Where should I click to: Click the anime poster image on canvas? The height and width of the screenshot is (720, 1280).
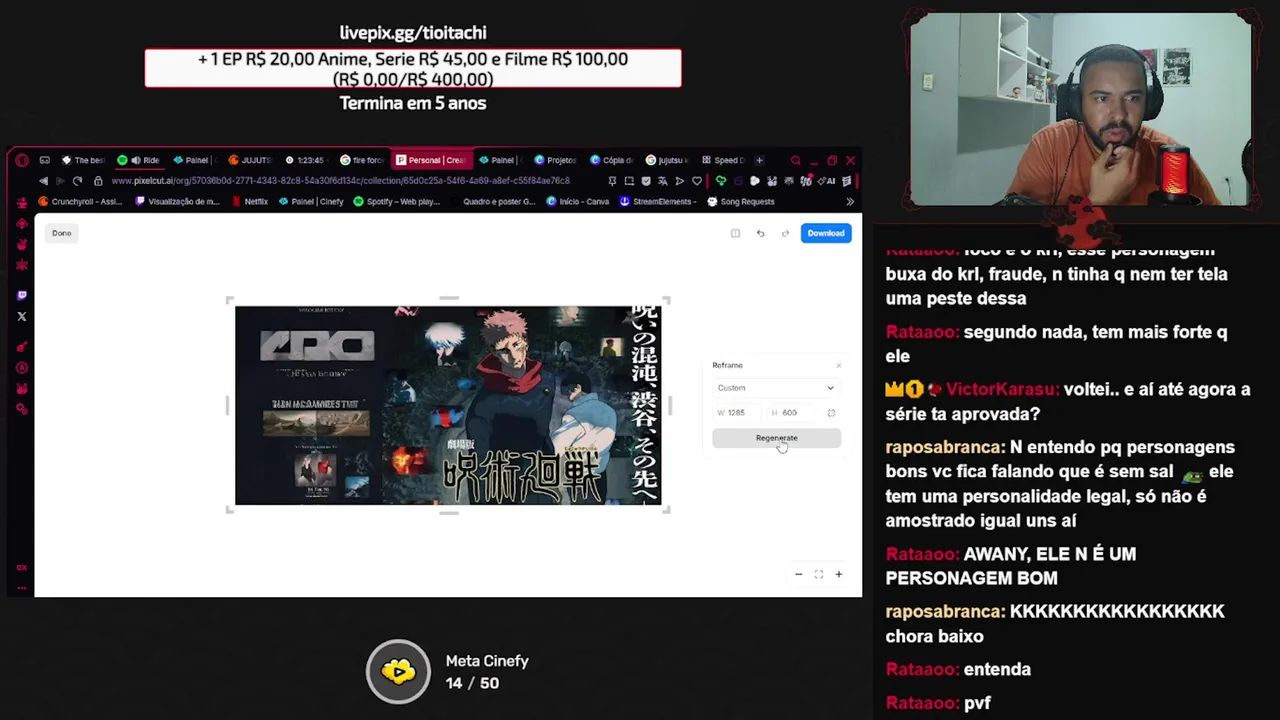click(448, 405)
